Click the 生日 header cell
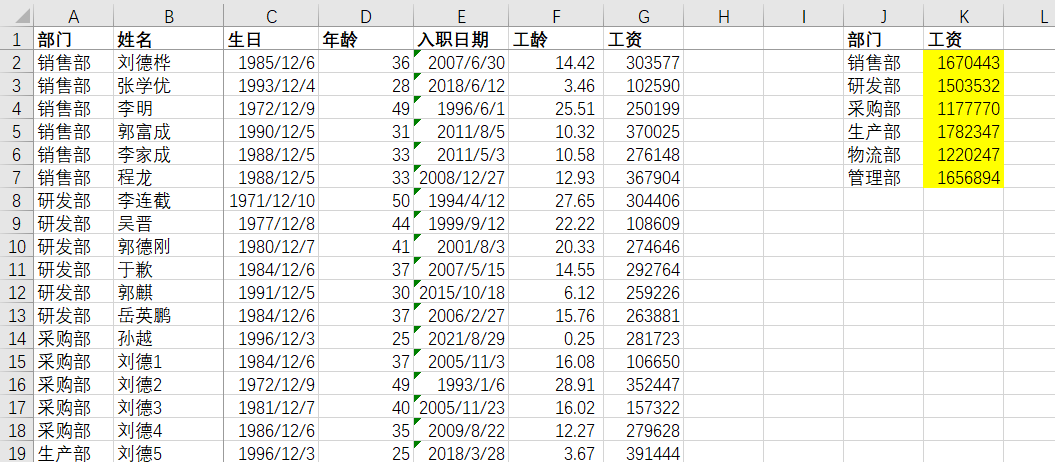 point(271,39)
